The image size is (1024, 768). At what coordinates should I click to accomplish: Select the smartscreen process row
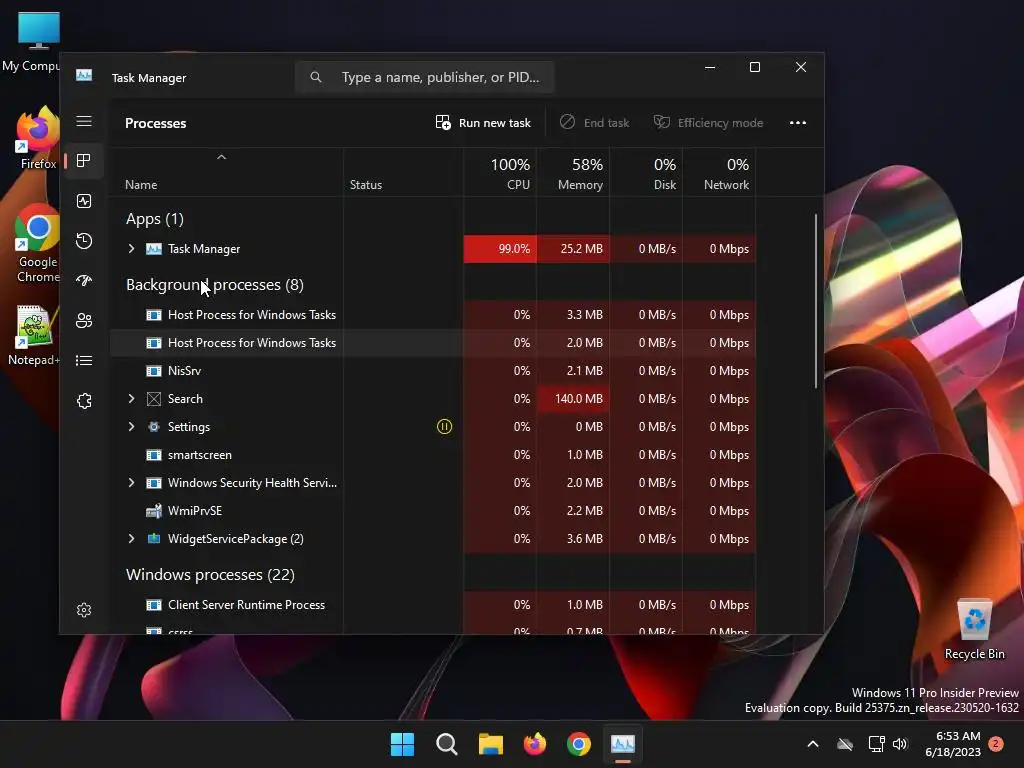point(432,455)
